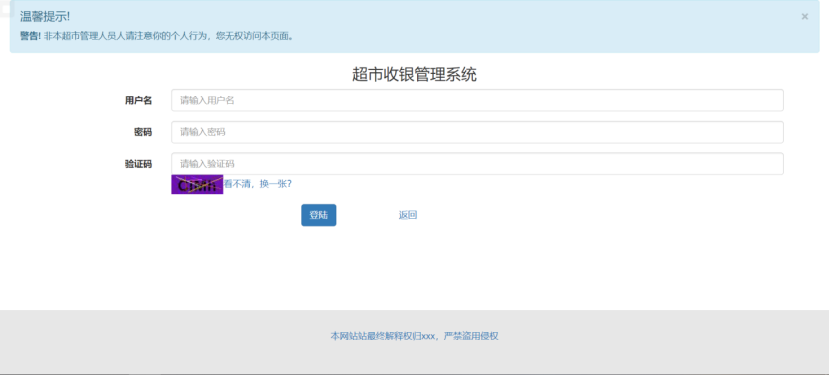The height and width of the screenshot is (375, 830).
Task: Focus the 用户名 input field
Action: tap(477, 100)
